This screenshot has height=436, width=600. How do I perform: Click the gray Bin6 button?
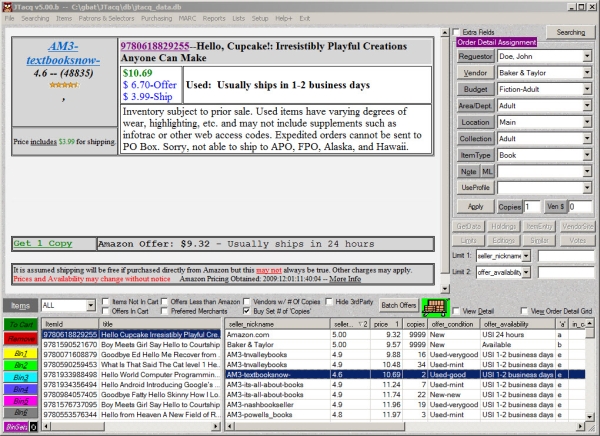[x=21, y=413]
